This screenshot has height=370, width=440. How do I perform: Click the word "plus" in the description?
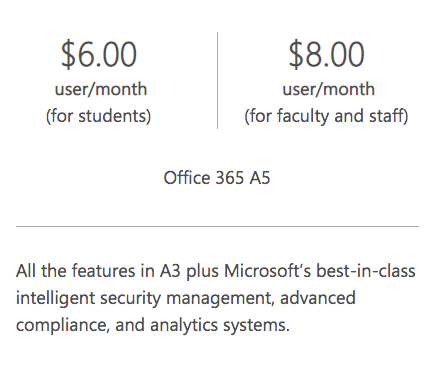pos(202,271)
